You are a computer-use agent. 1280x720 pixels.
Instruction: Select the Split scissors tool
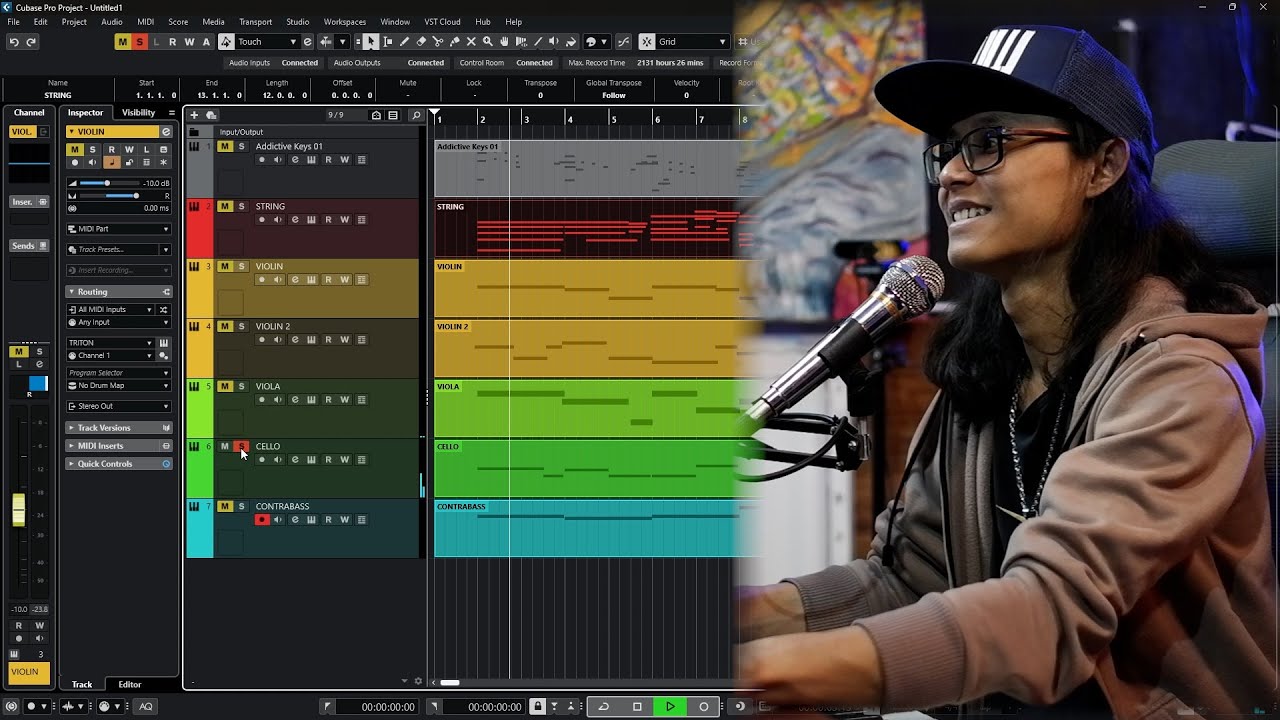point(438,42)
